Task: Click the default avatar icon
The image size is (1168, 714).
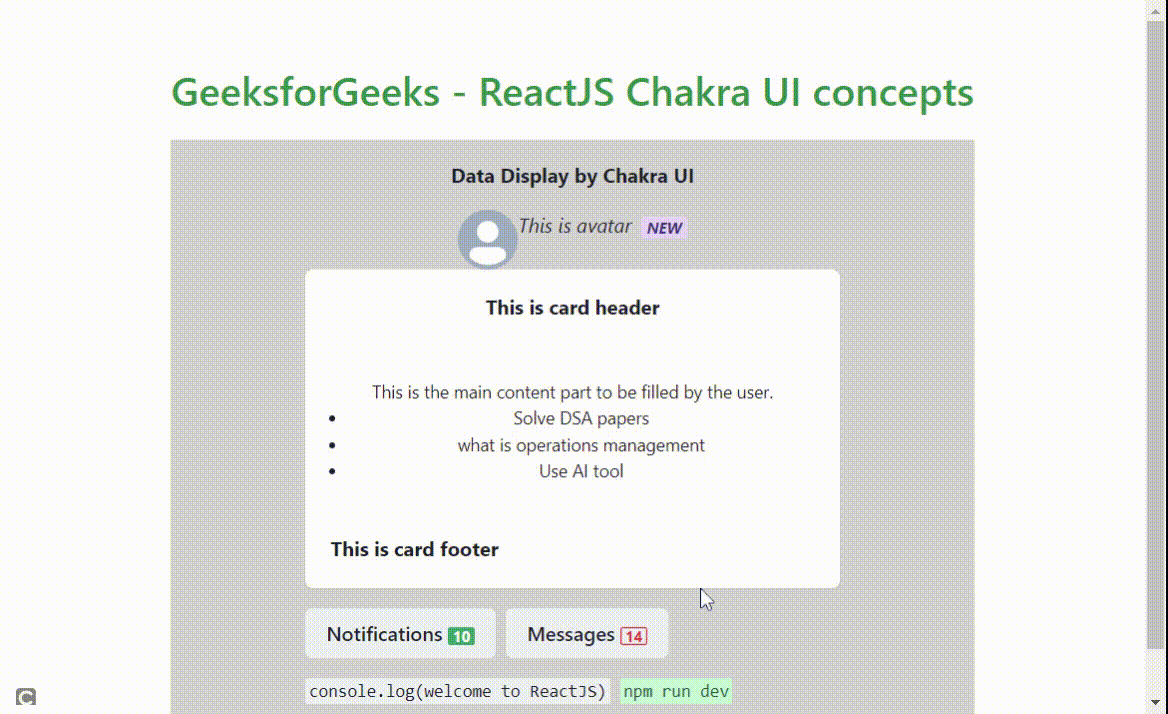Action: click(487, 239)
